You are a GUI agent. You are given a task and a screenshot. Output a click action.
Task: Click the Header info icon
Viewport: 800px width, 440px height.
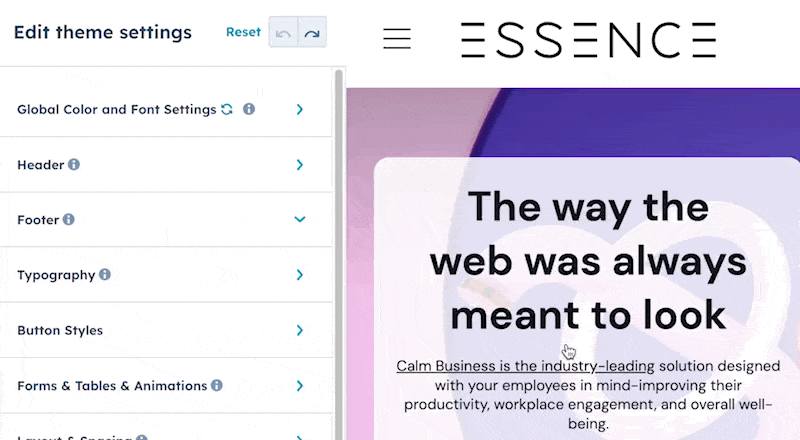74,164
